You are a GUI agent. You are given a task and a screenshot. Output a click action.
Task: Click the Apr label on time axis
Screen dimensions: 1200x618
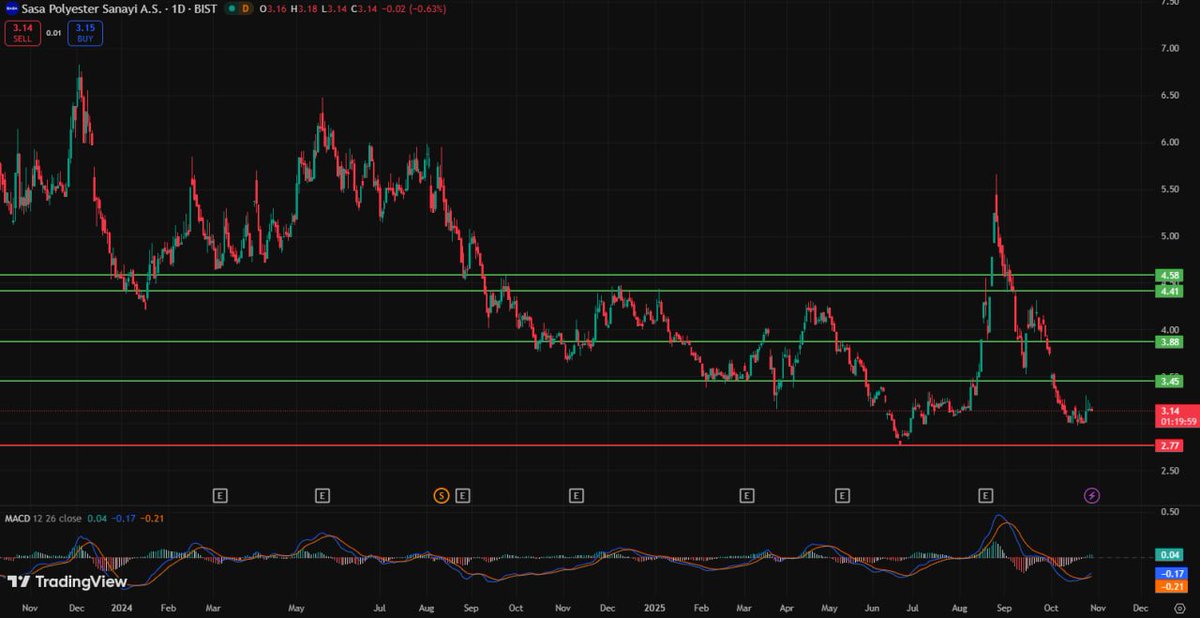point(785,607)
